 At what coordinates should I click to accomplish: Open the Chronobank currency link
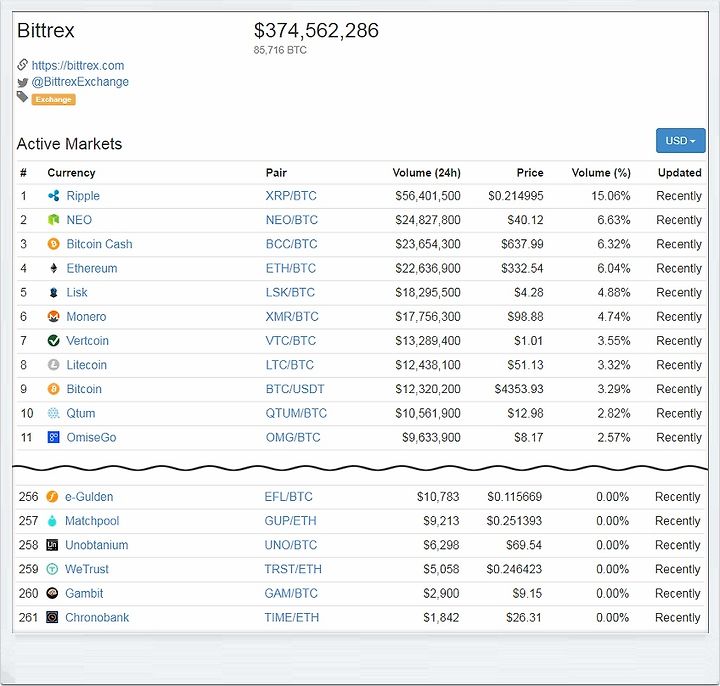coord(97,618)
